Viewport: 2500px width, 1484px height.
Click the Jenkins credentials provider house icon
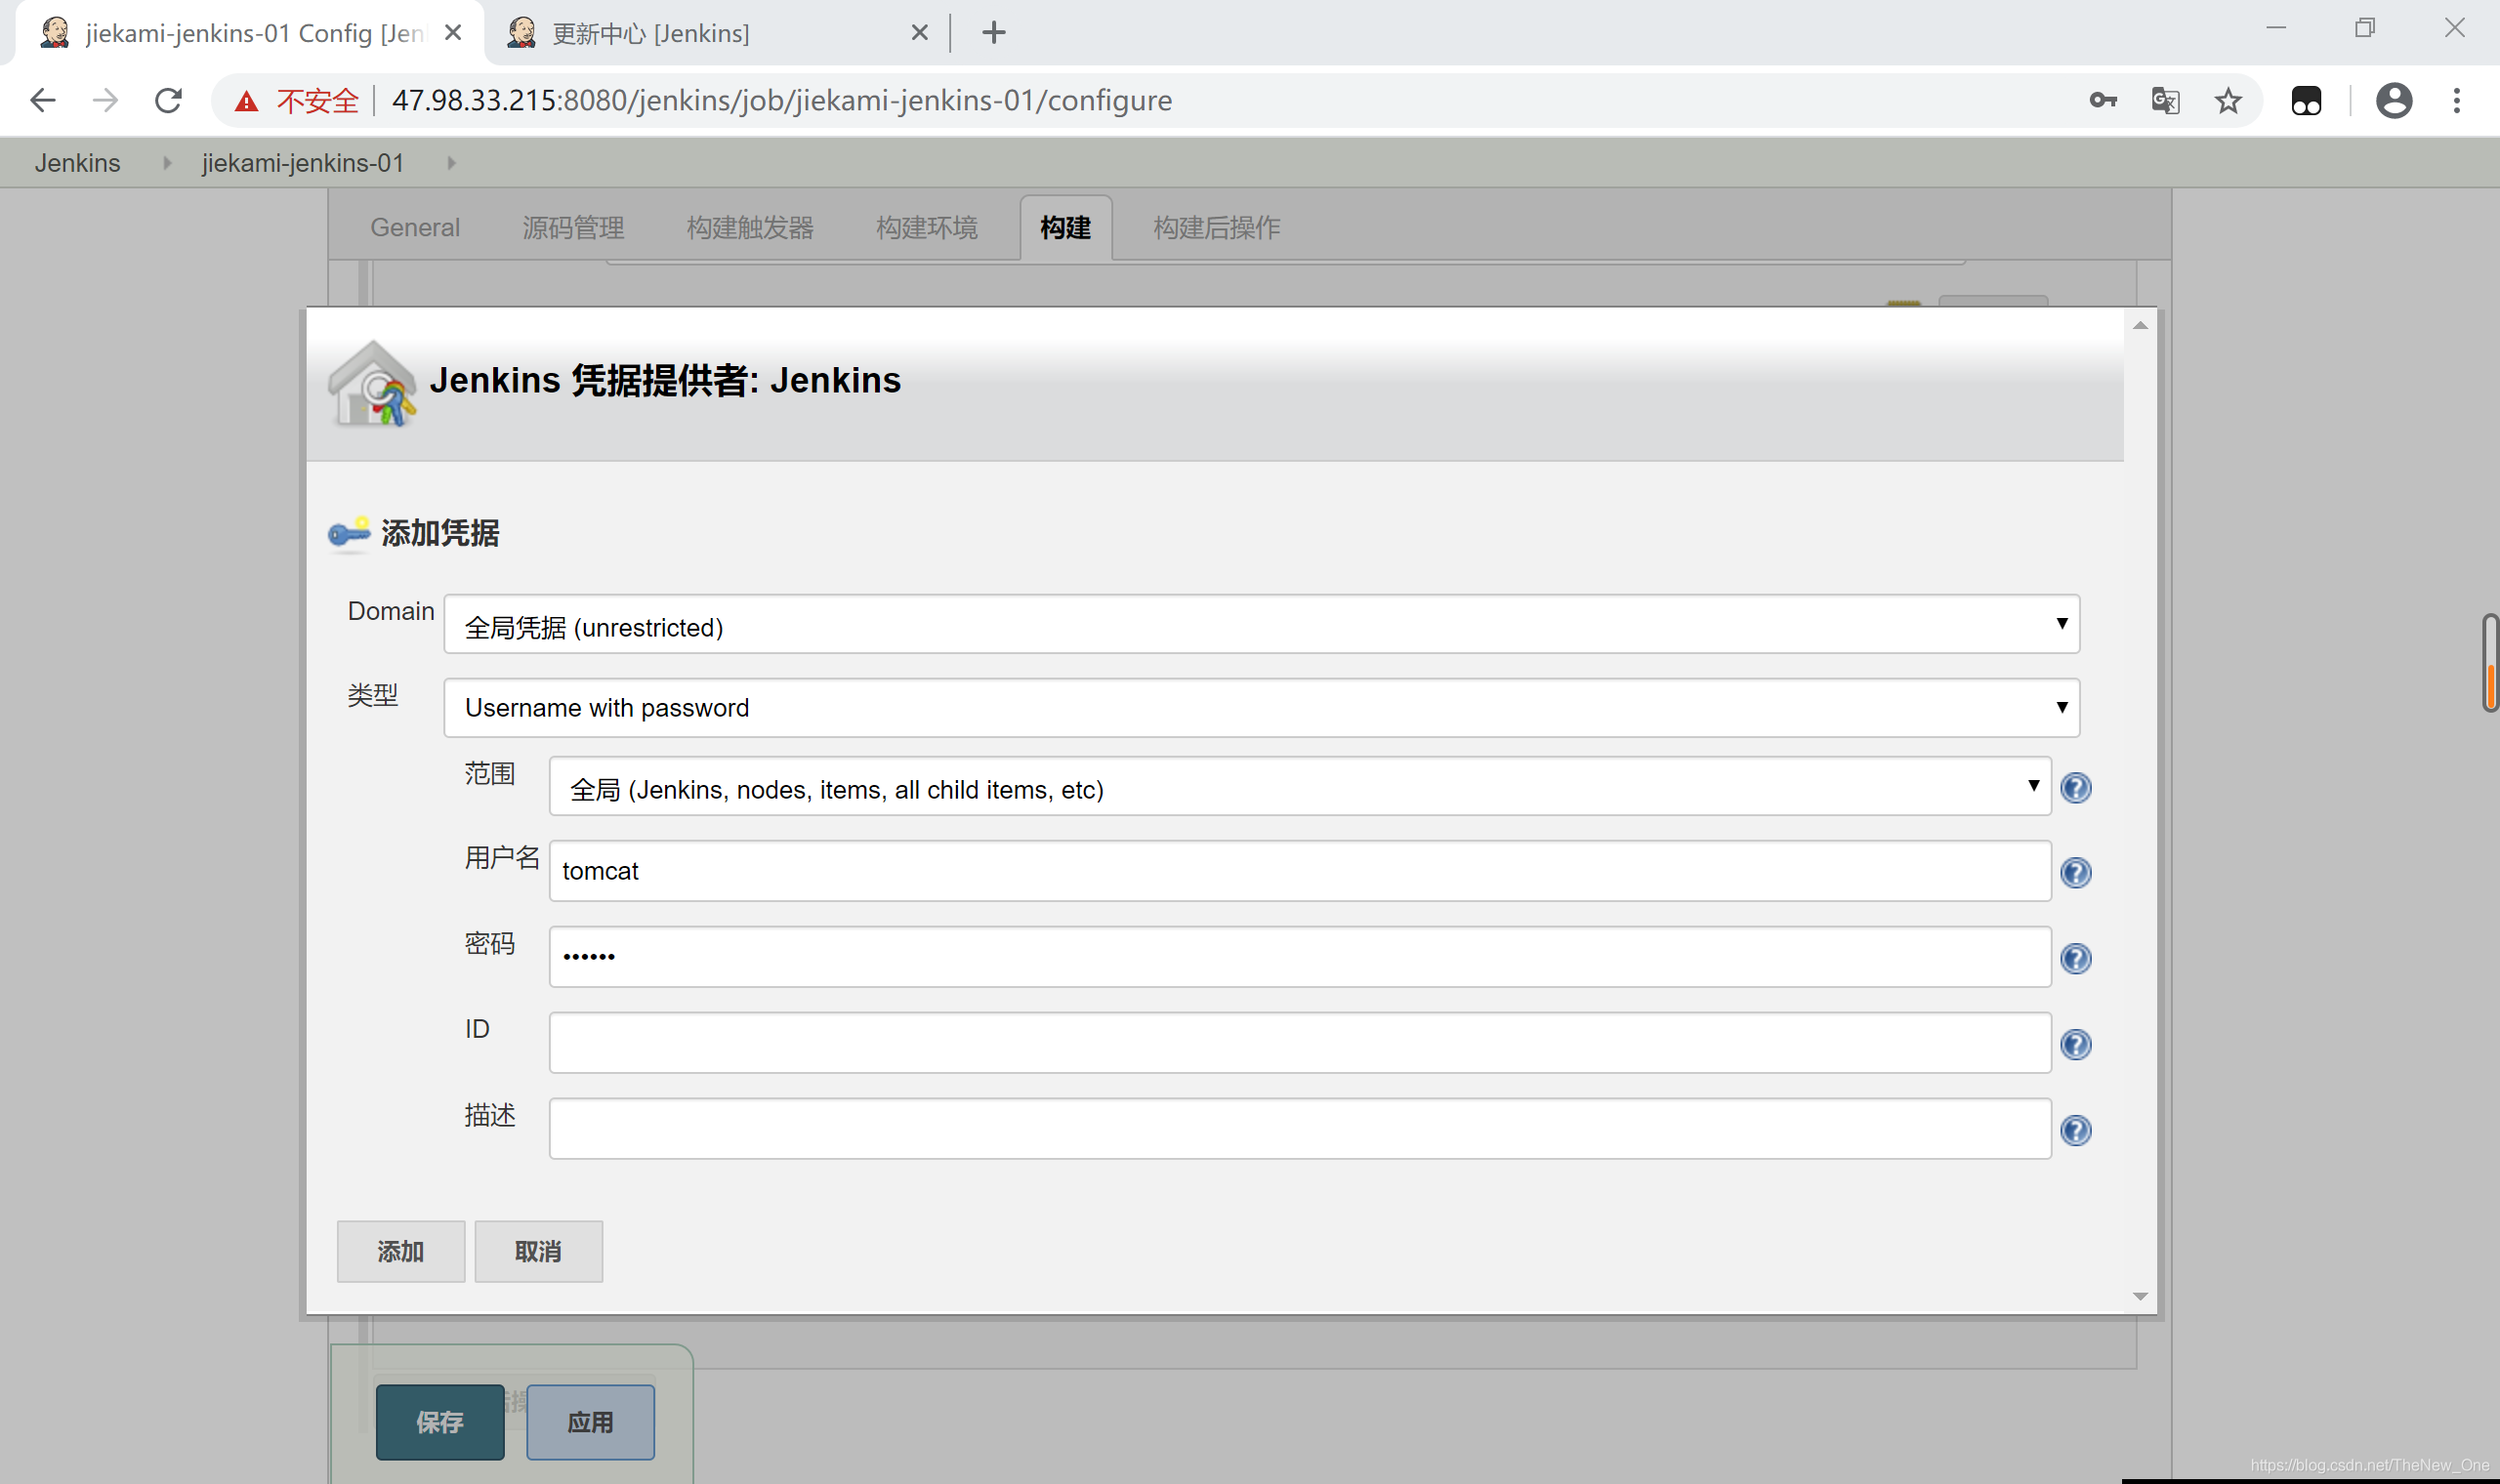372,384
